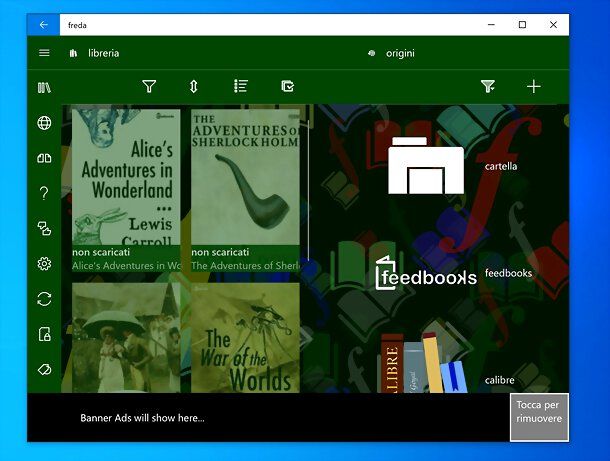This screenshot has width=610, height=461.
Task: Click the sync refresh arrows icon
Action: coord(44,299)
